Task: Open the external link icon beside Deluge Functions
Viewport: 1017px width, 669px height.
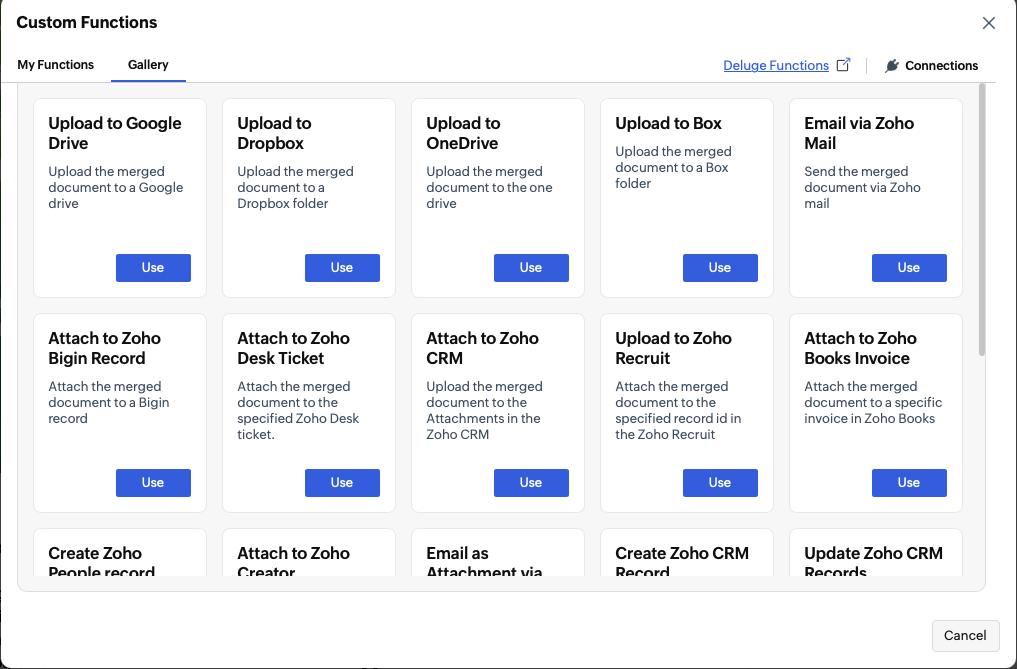Action: tap(843, 65)
